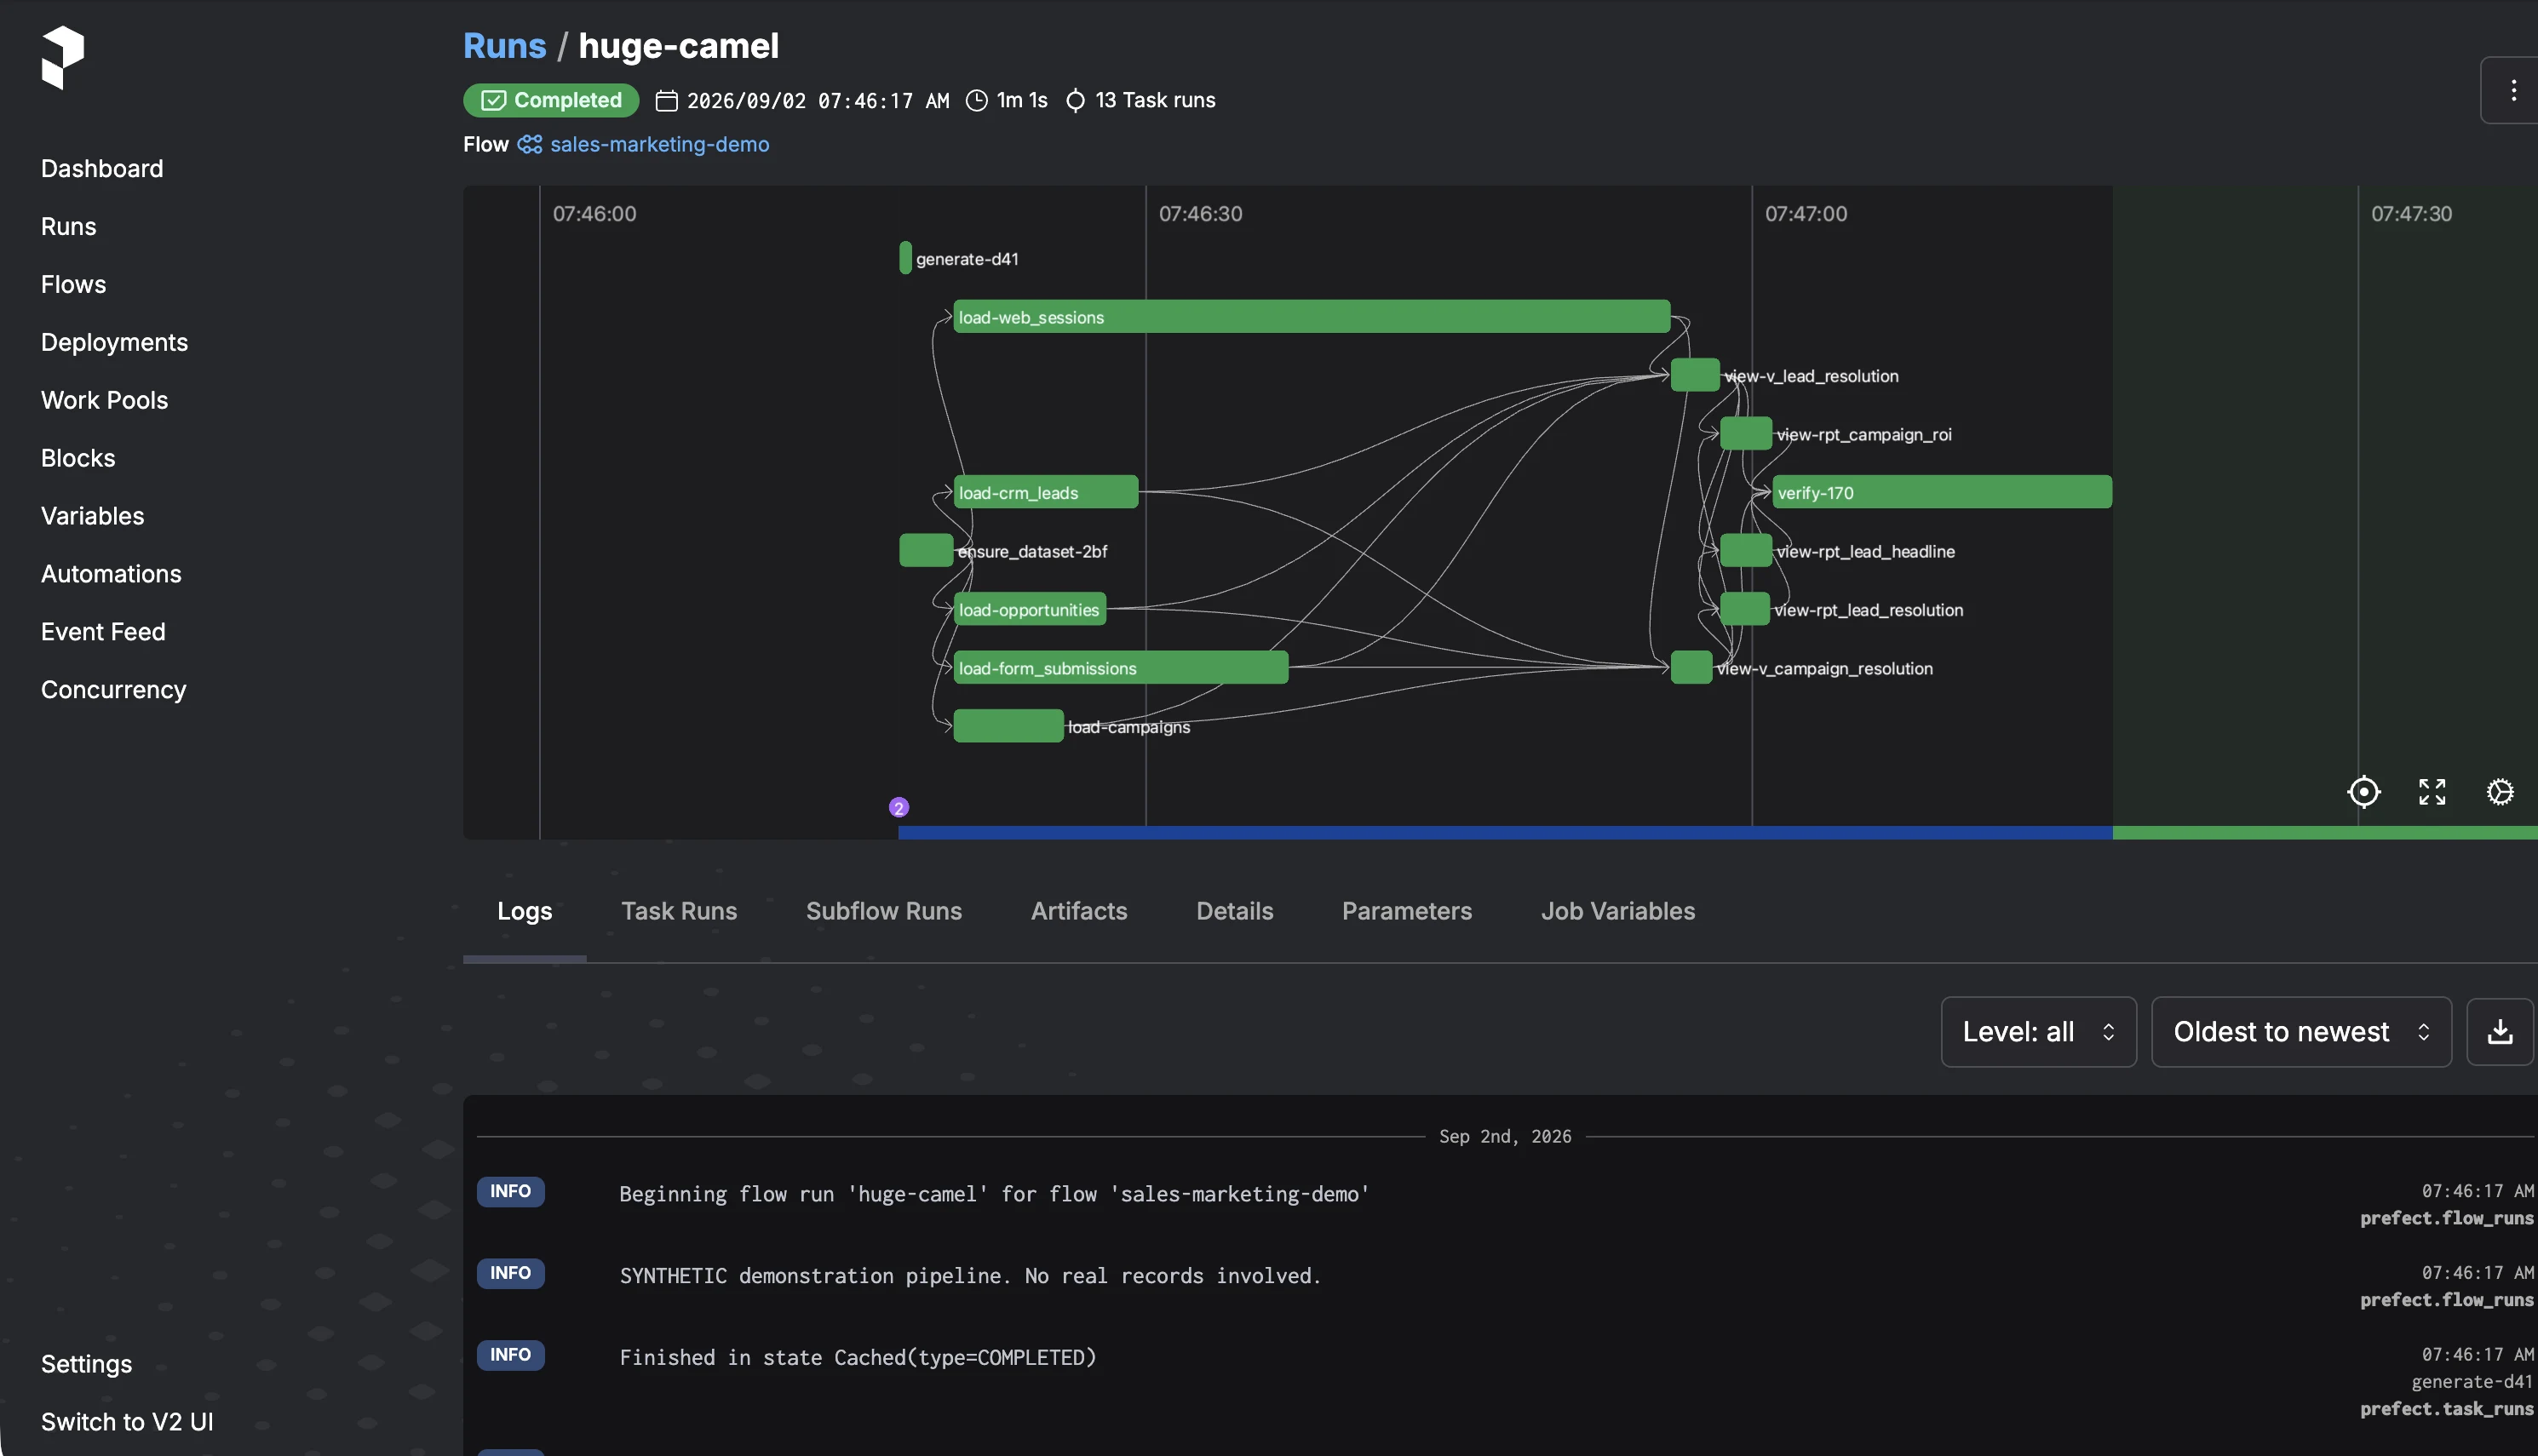Open the three-dot run actions menu
This screenshot has width=2538, height=1456.
click(x=2512, y=91)
